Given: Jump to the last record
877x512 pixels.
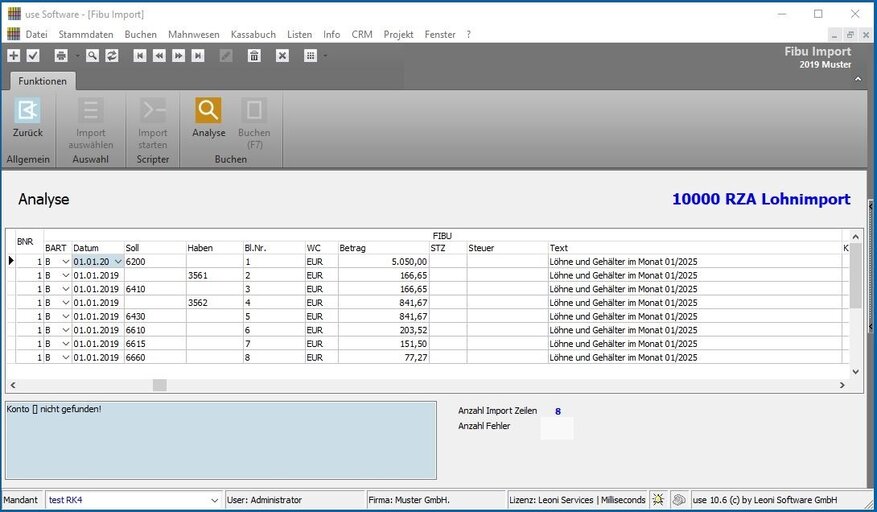Looking at the screenshot, I should [198, 56].
